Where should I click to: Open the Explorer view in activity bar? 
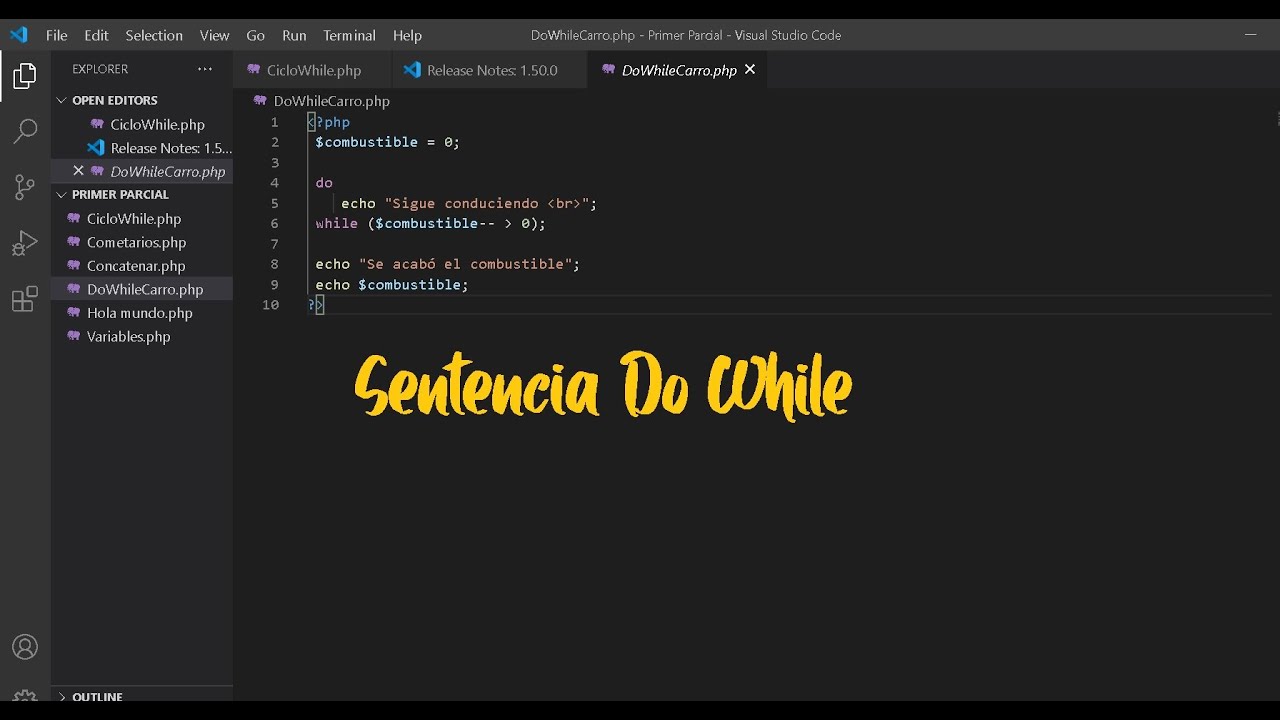[x=25, y=76]
